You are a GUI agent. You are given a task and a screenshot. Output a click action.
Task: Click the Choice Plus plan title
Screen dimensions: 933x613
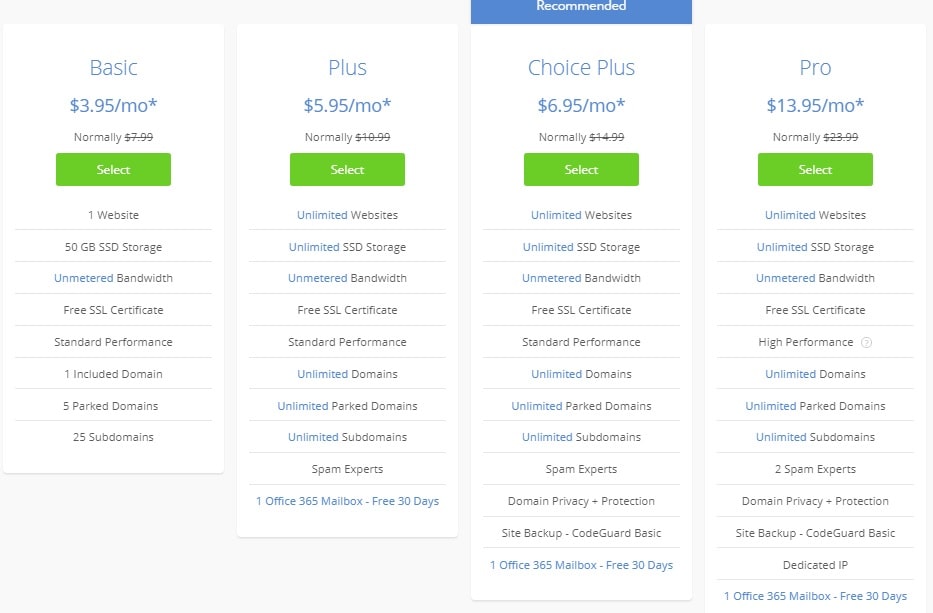(581, 68)
